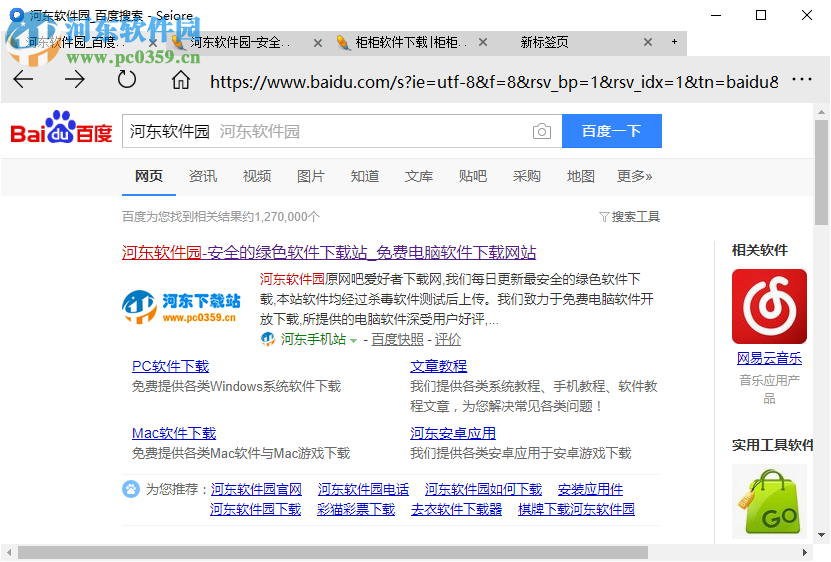
Task: Close the 柜柜软件下载 tab
Action: coord(483,42)
